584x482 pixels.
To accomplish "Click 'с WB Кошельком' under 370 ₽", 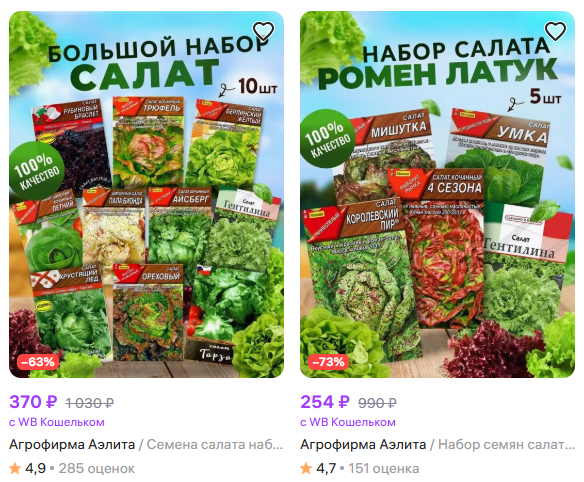I will pos(57,422).
